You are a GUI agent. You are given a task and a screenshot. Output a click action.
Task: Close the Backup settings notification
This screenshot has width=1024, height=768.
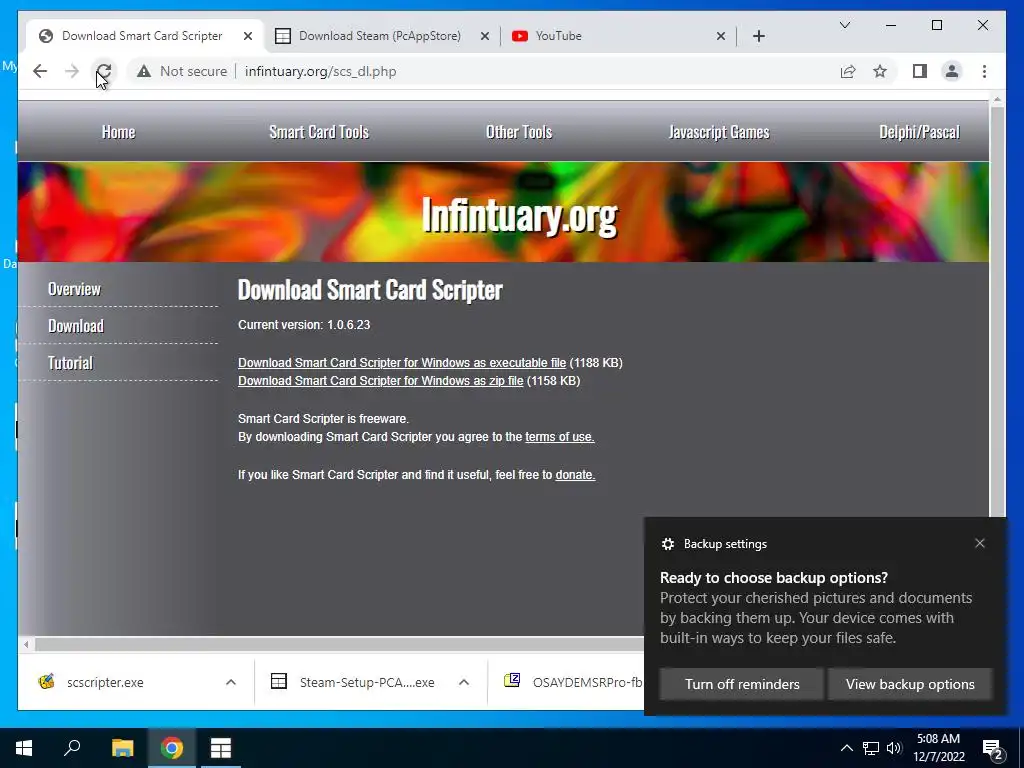pos(980,543)
